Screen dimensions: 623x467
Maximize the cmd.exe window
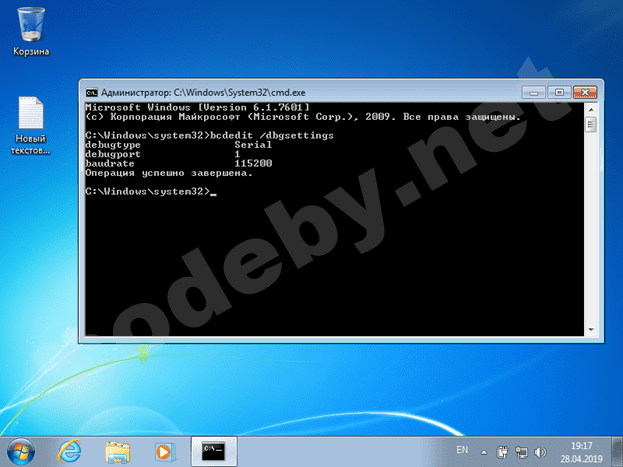[x=559, y=93]
